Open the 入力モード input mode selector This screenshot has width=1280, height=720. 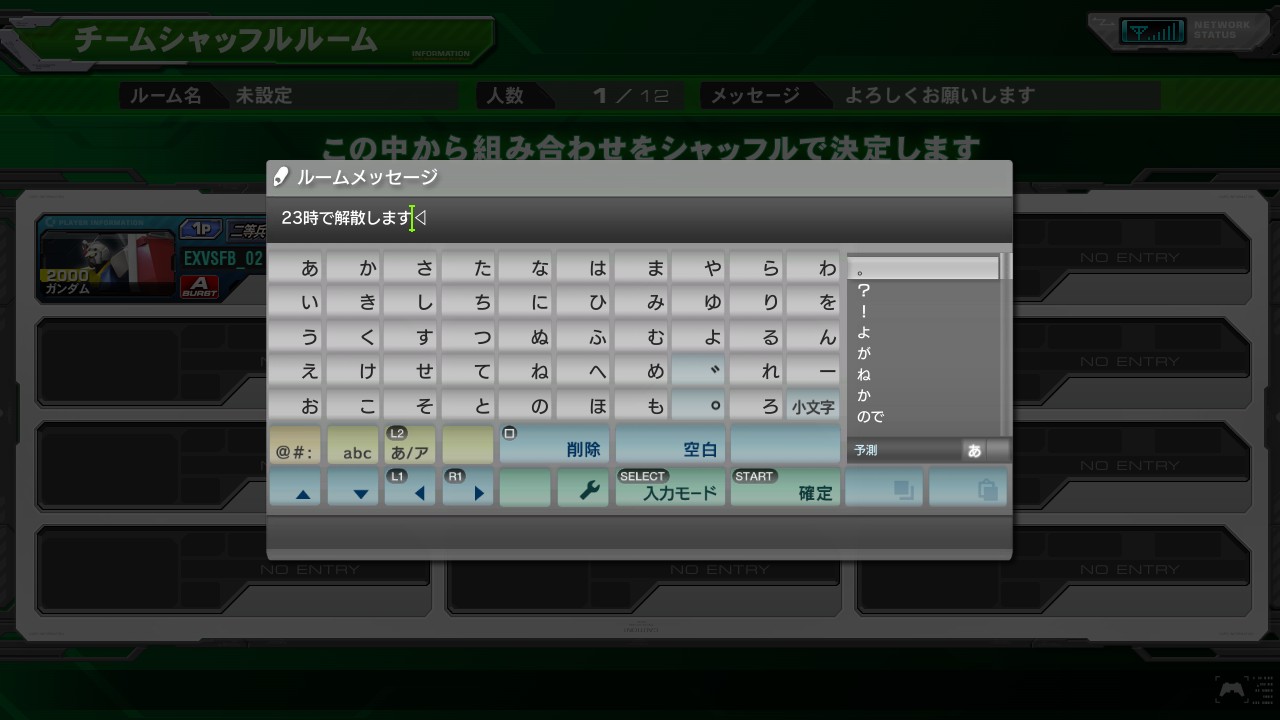(670, 488)
